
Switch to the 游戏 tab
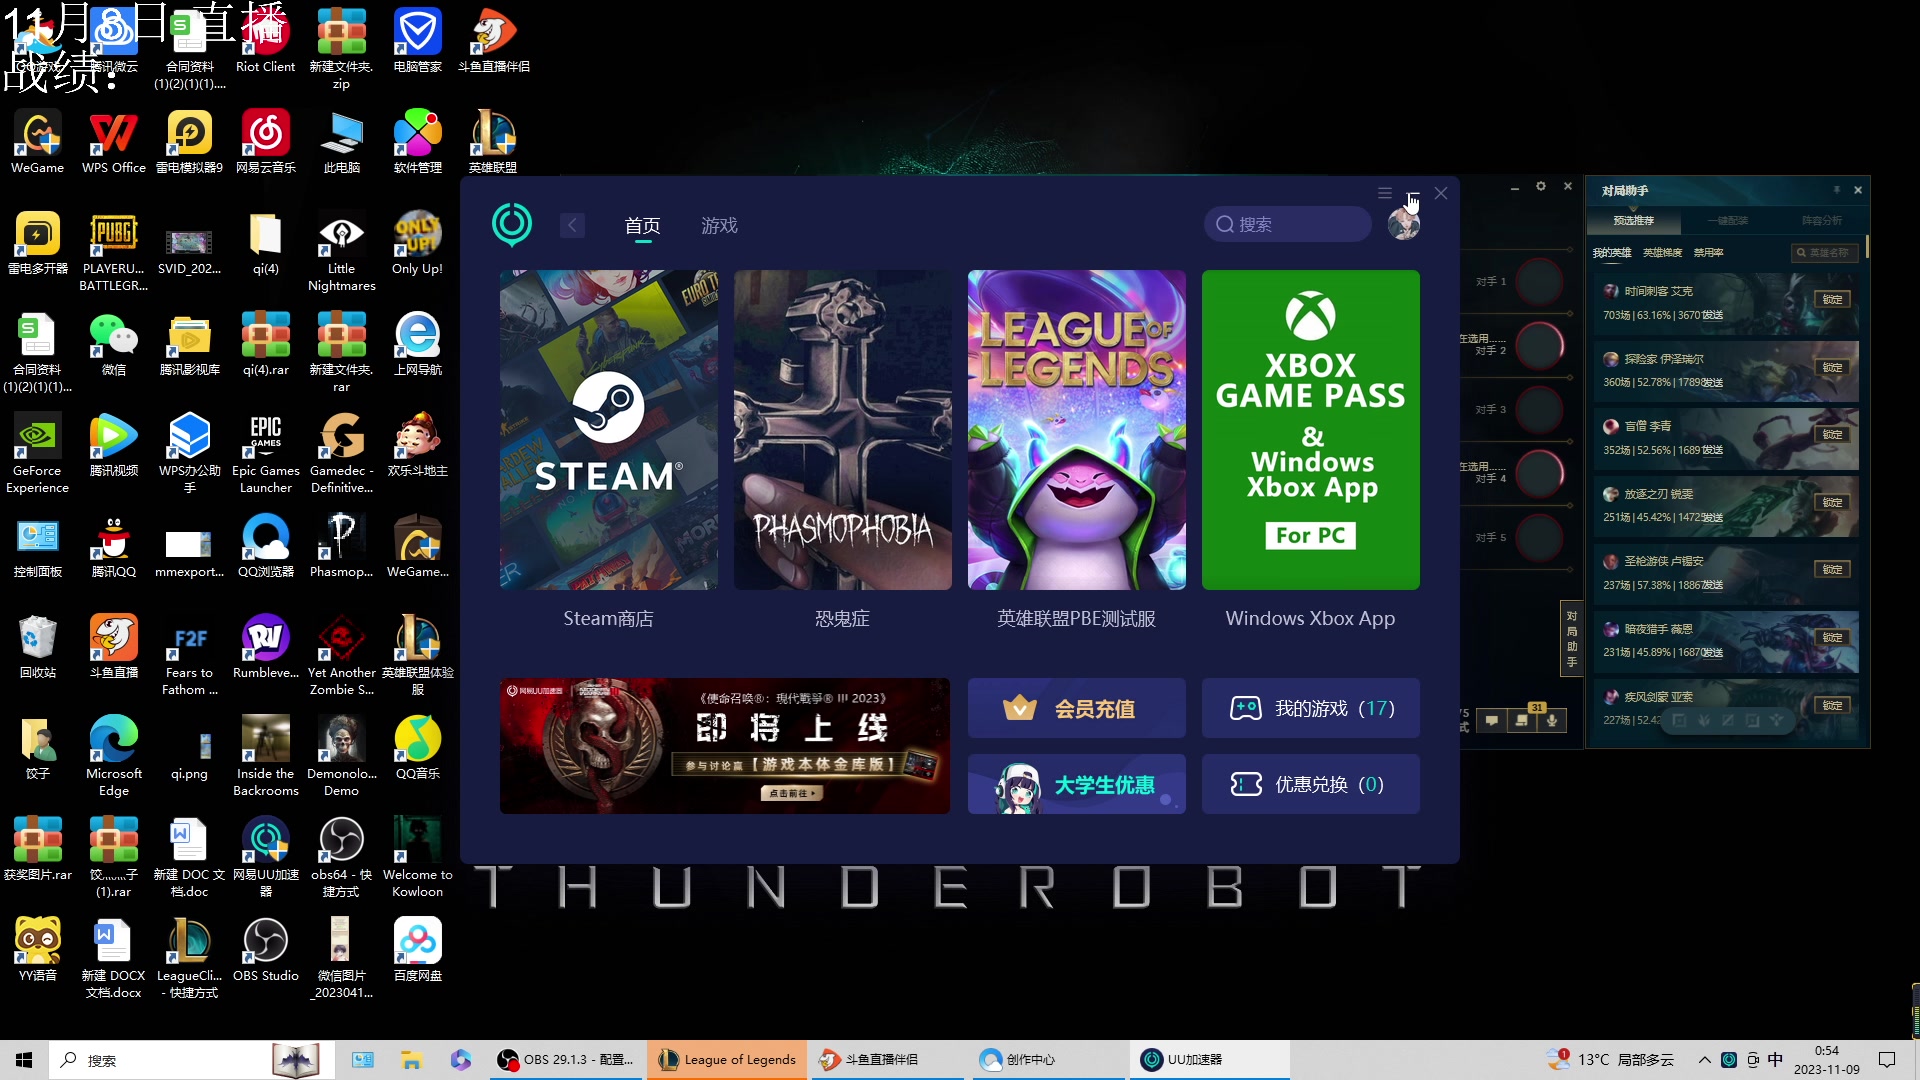coord(719,226)
